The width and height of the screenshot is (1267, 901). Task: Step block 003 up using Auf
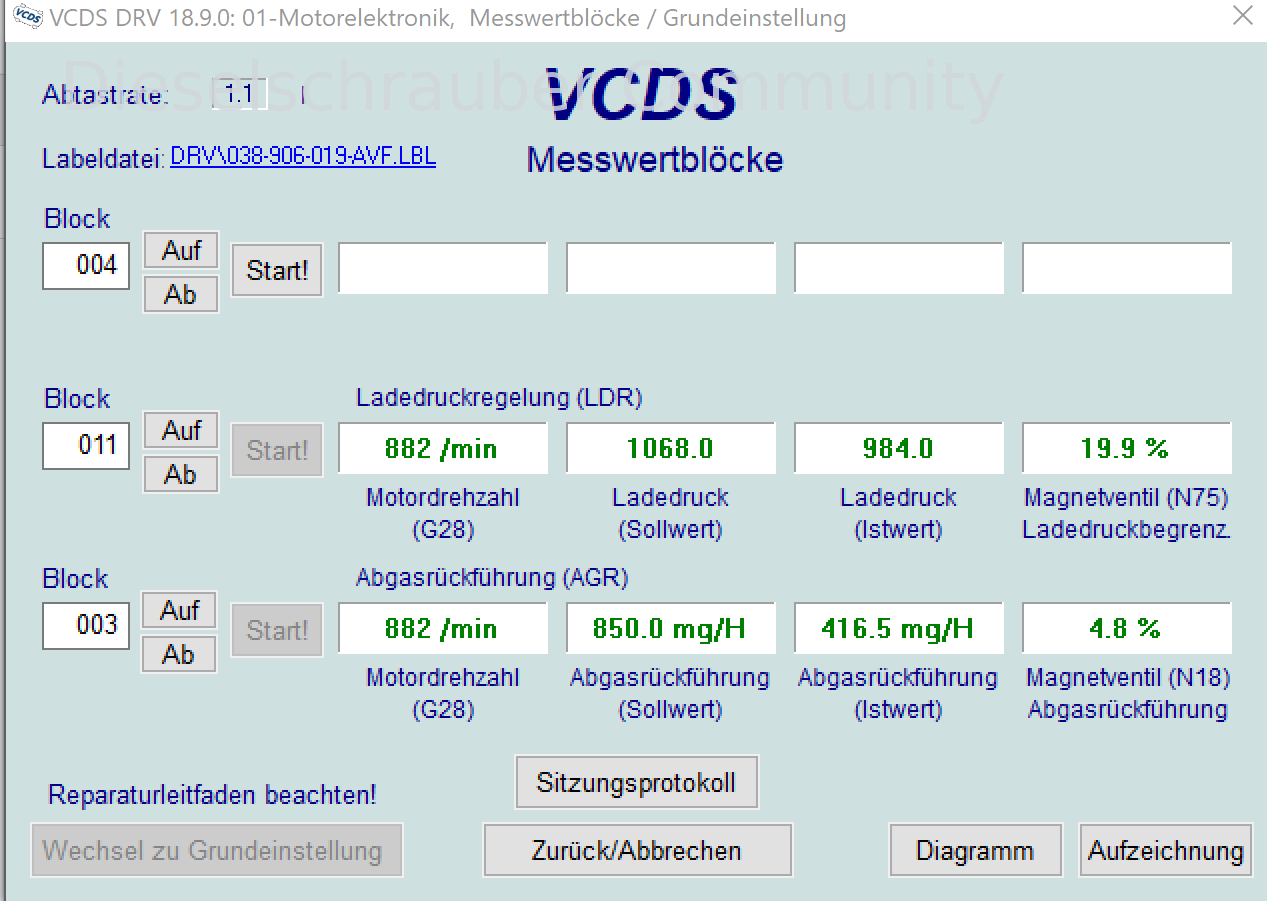coord(181,611)
